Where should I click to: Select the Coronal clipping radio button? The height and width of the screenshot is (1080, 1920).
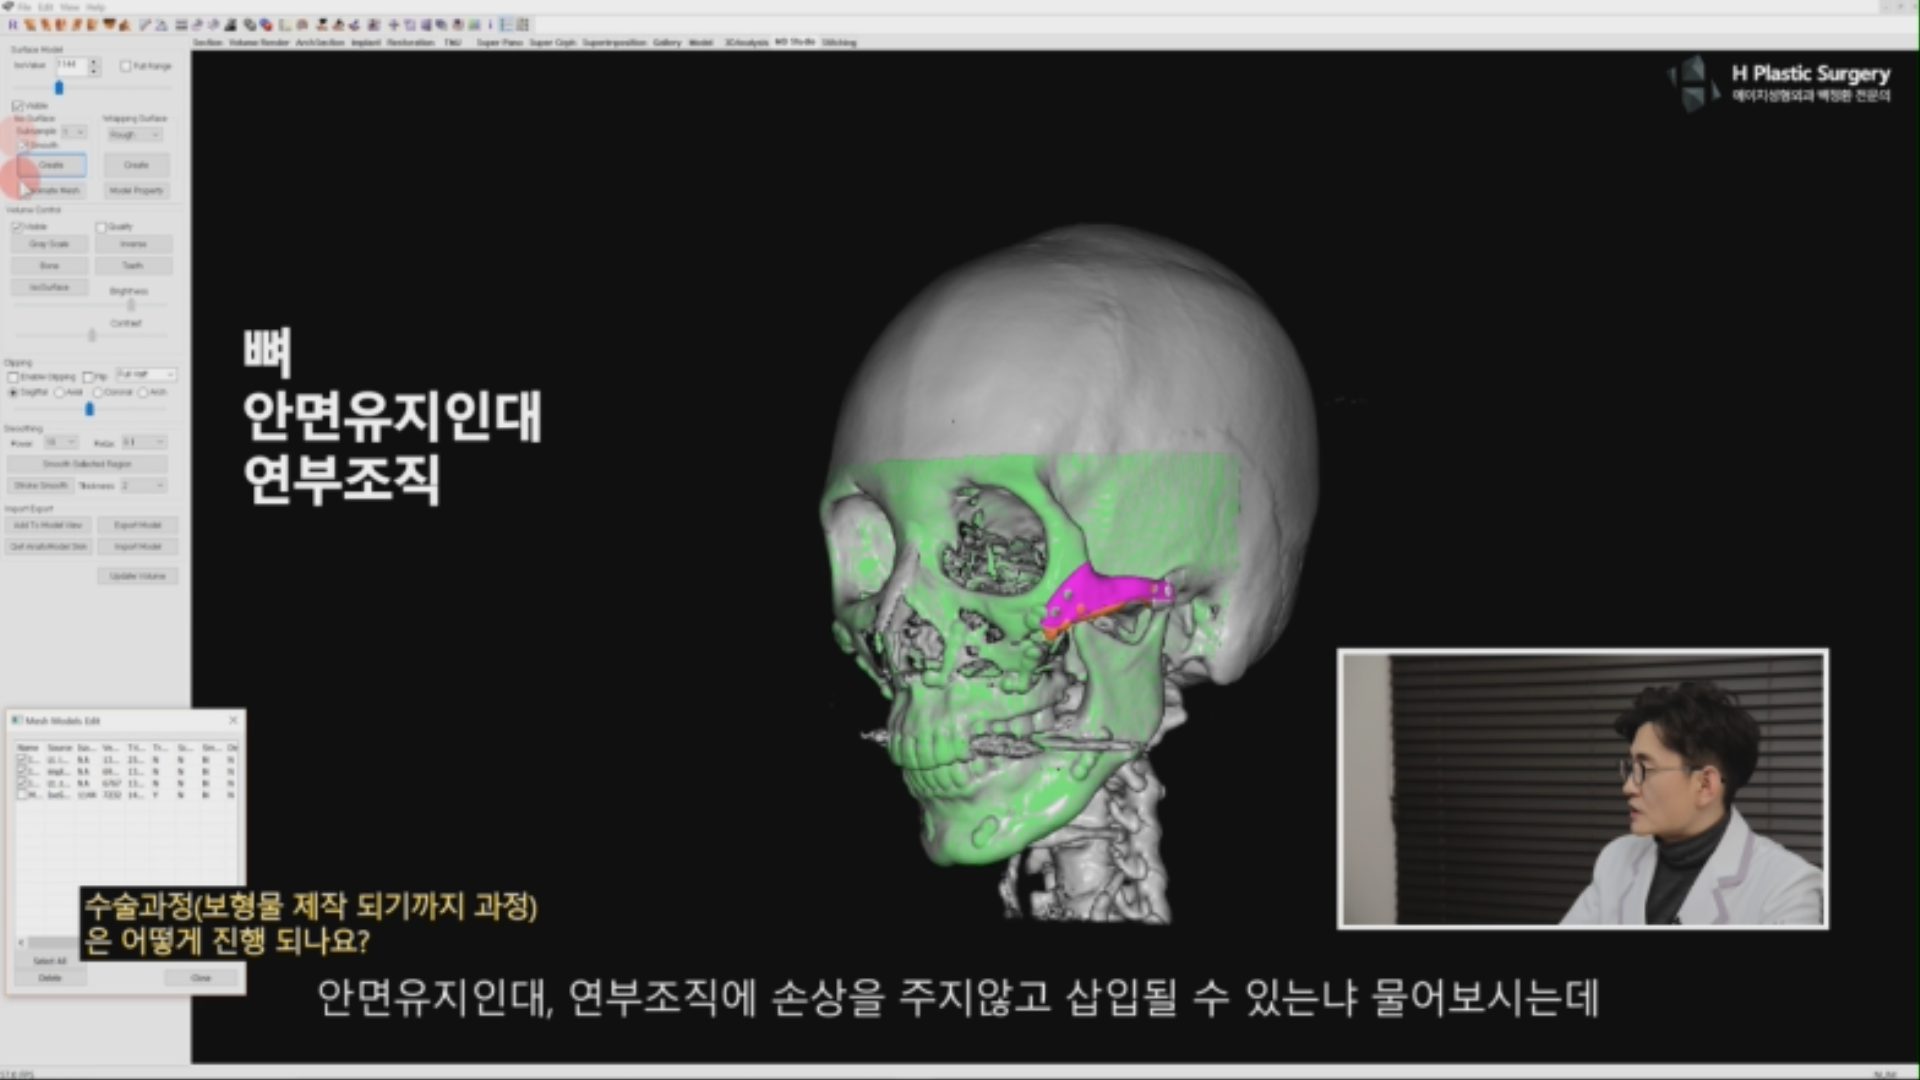97,393
